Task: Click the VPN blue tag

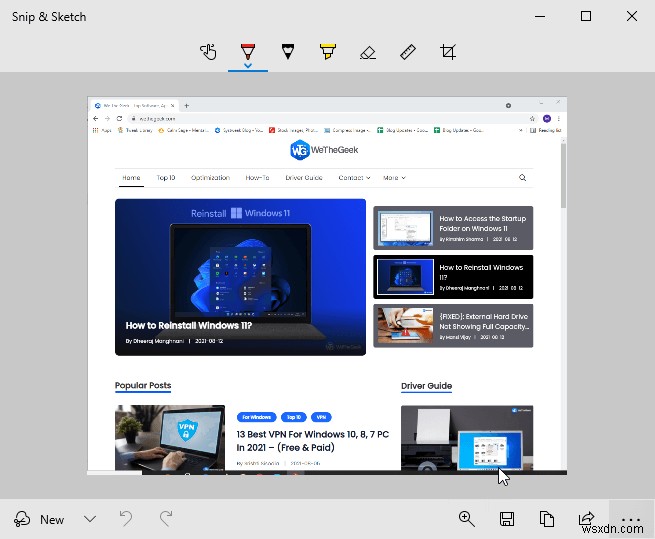Action: point(321,417)
